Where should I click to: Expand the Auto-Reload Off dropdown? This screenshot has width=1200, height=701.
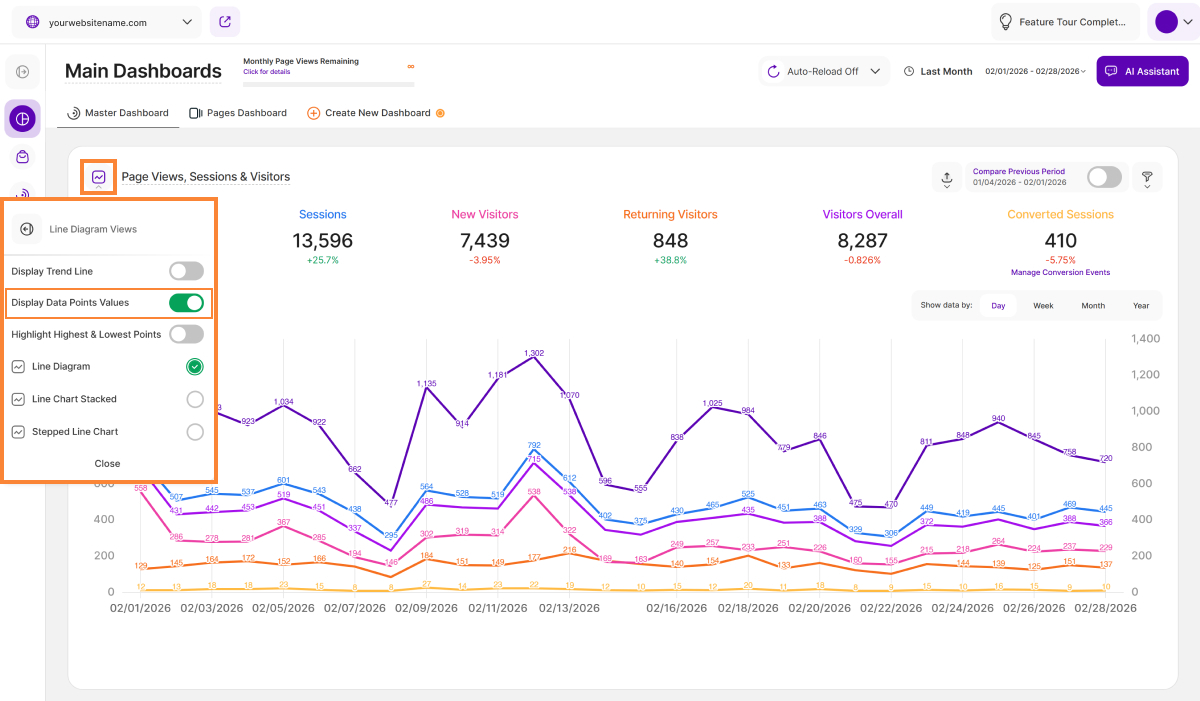[x=824, y=72]
